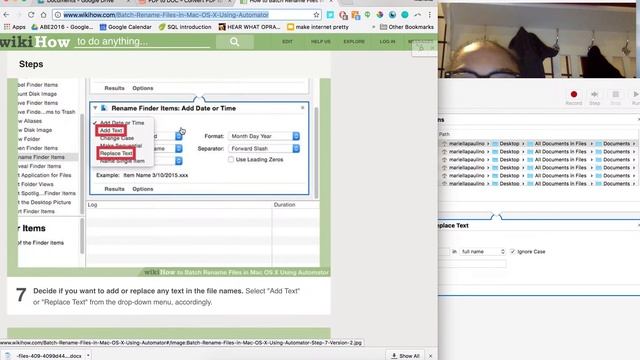Viewport: 640px width, 360px height.
Task: Open the 'full name' dropdown in Automator
Action: click(483, 251)
